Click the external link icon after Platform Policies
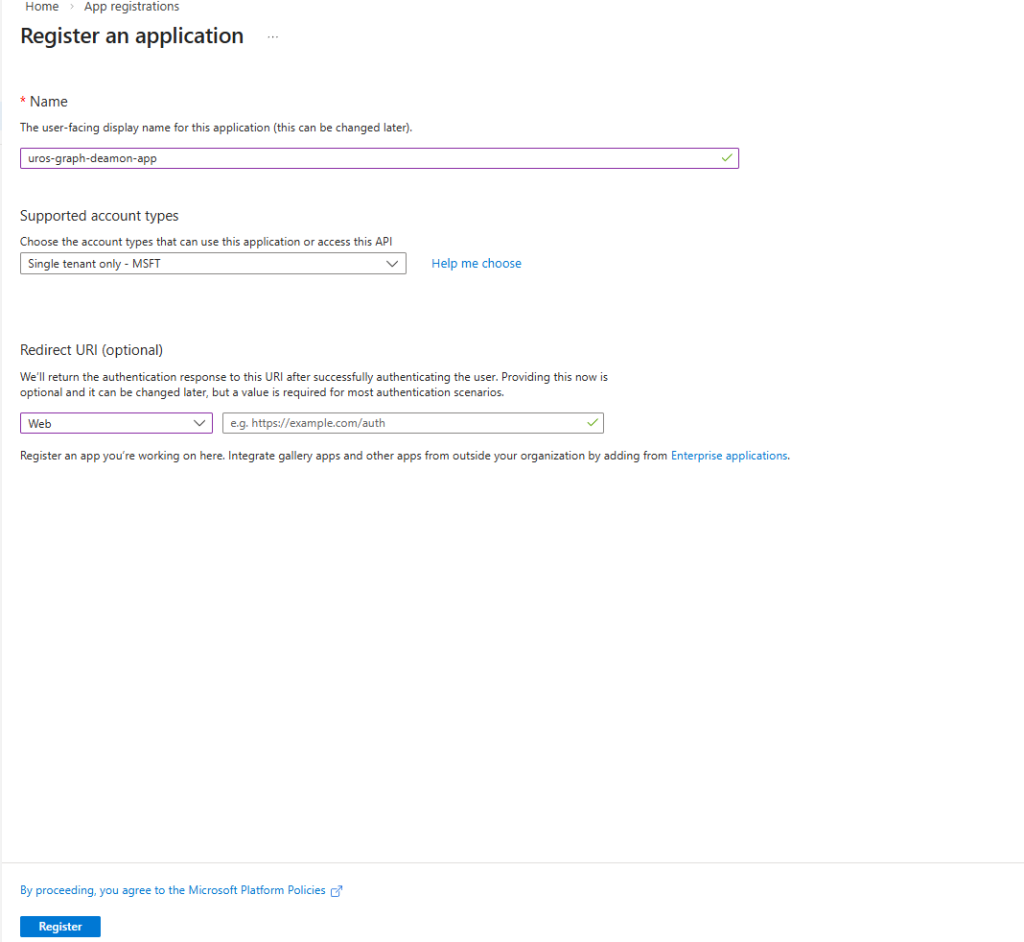This screenshot has width=1024, height=942. pyautogui.click(x=336, y=891)
